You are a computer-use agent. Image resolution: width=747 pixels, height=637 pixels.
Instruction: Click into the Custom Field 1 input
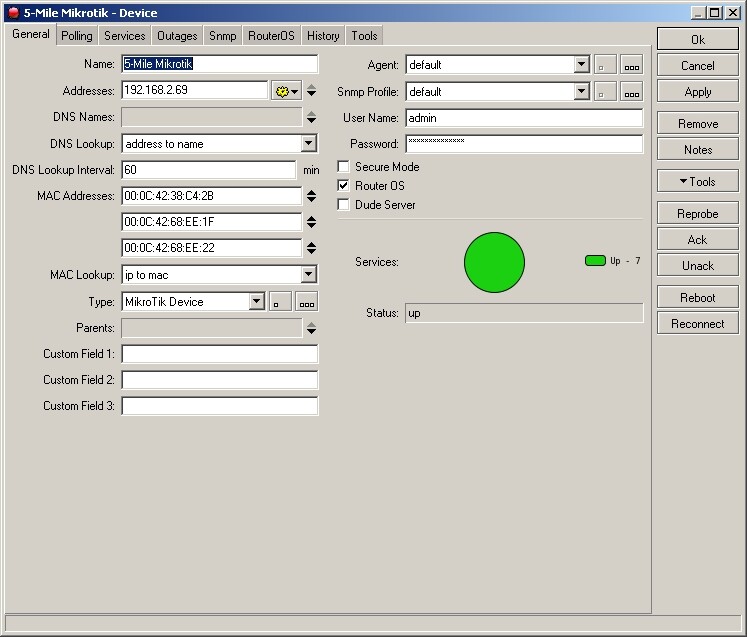219,354
